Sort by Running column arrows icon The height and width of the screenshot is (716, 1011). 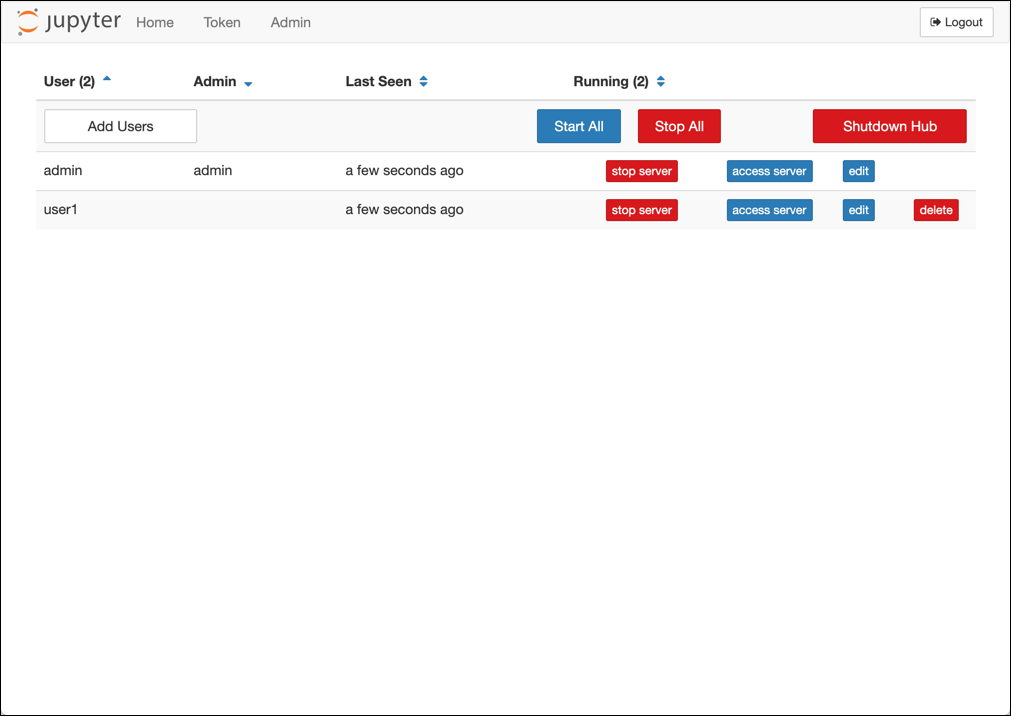pyautogui.click(x=661, y=82)
